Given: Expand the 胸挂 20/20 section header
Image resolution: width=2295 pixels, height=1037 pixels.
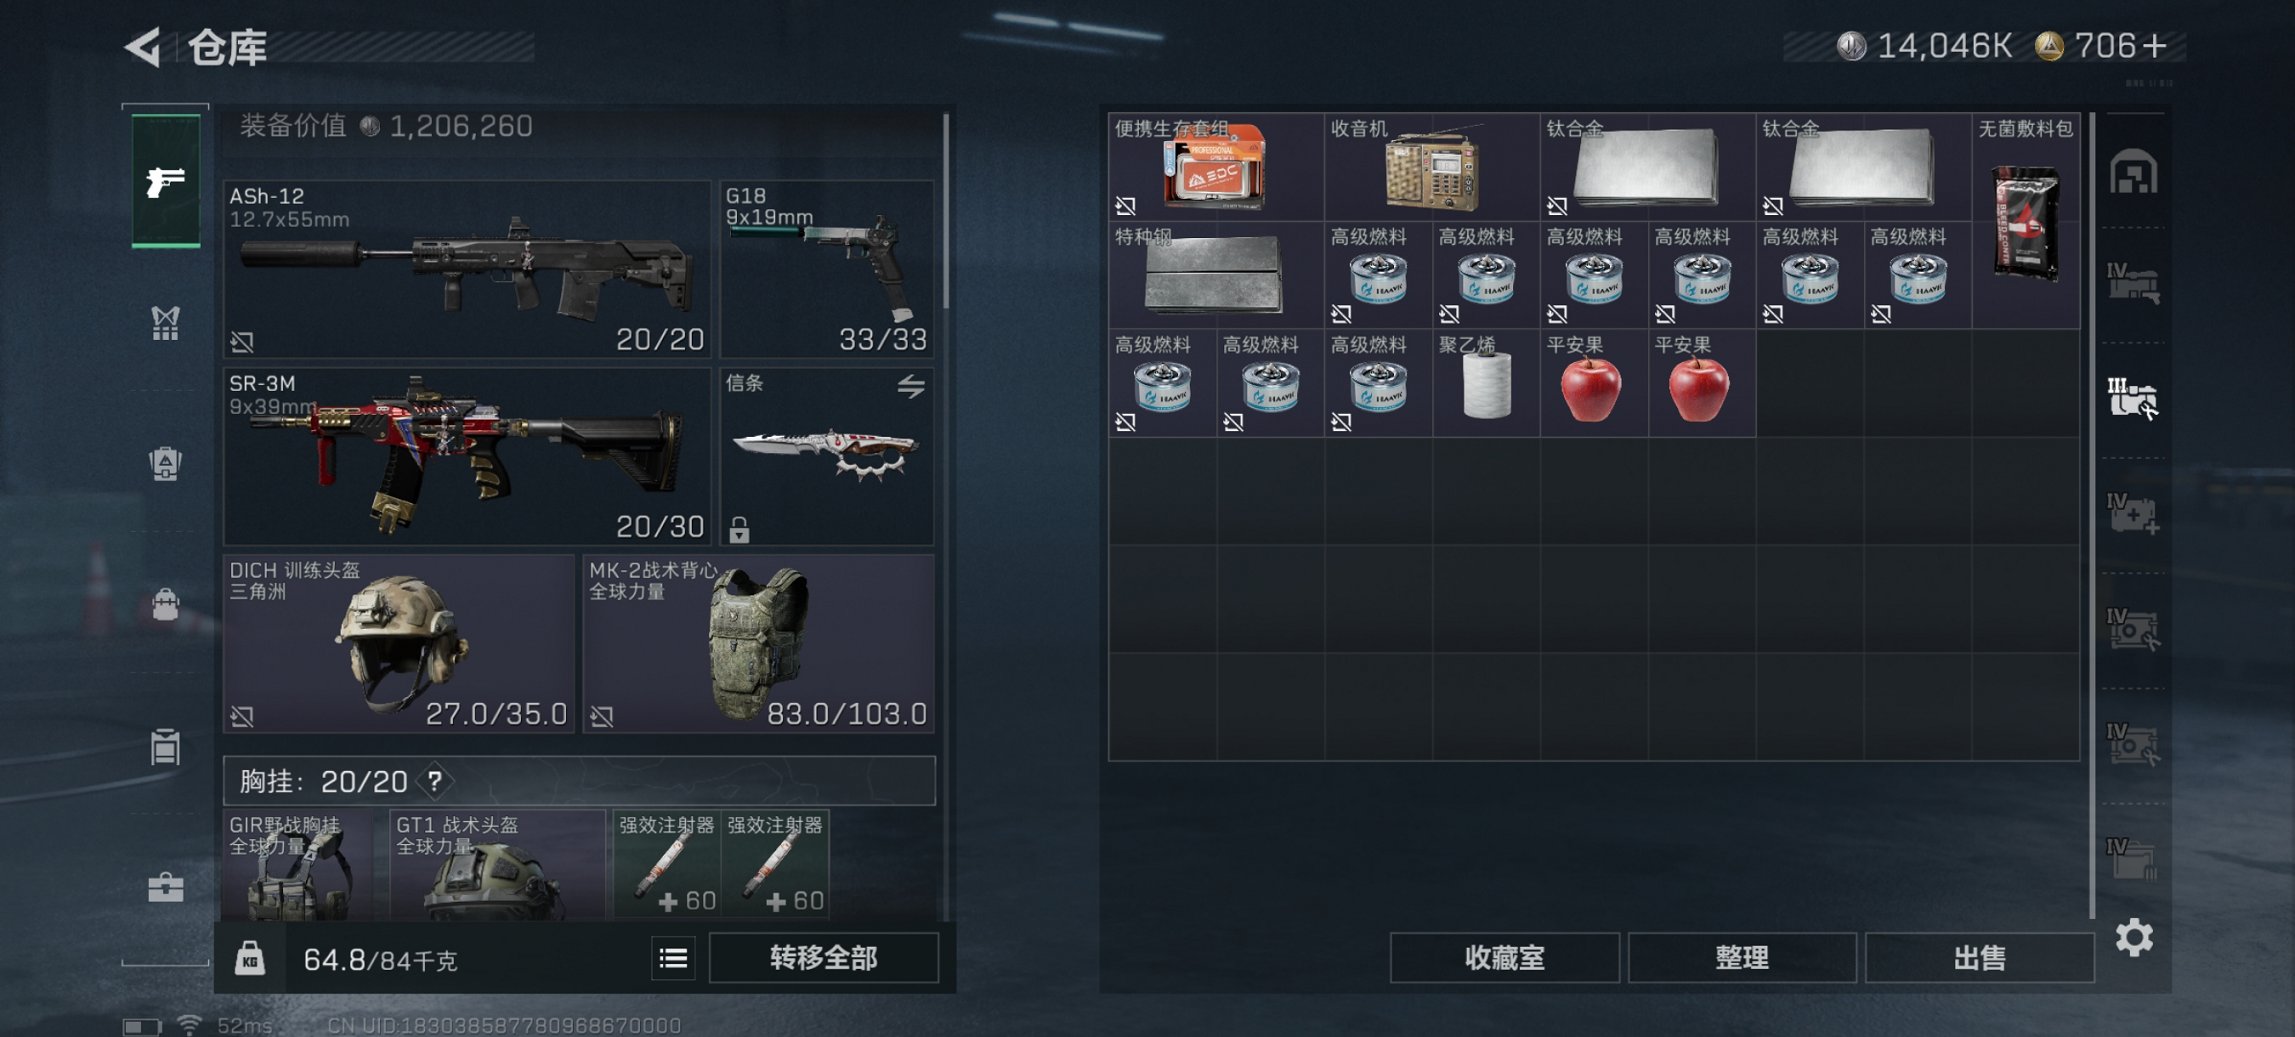Looking at the screenshot, I should click(580, 781).
